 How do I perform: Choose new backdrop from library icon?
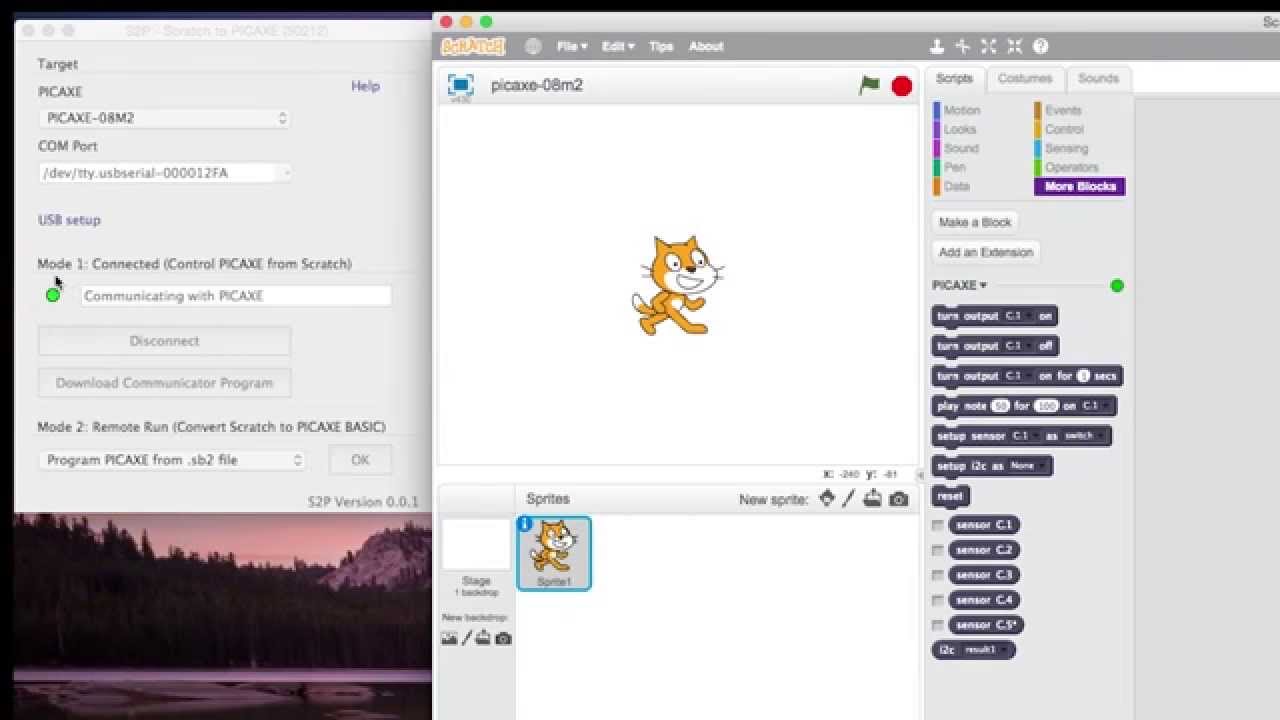[x=449, y=638]
